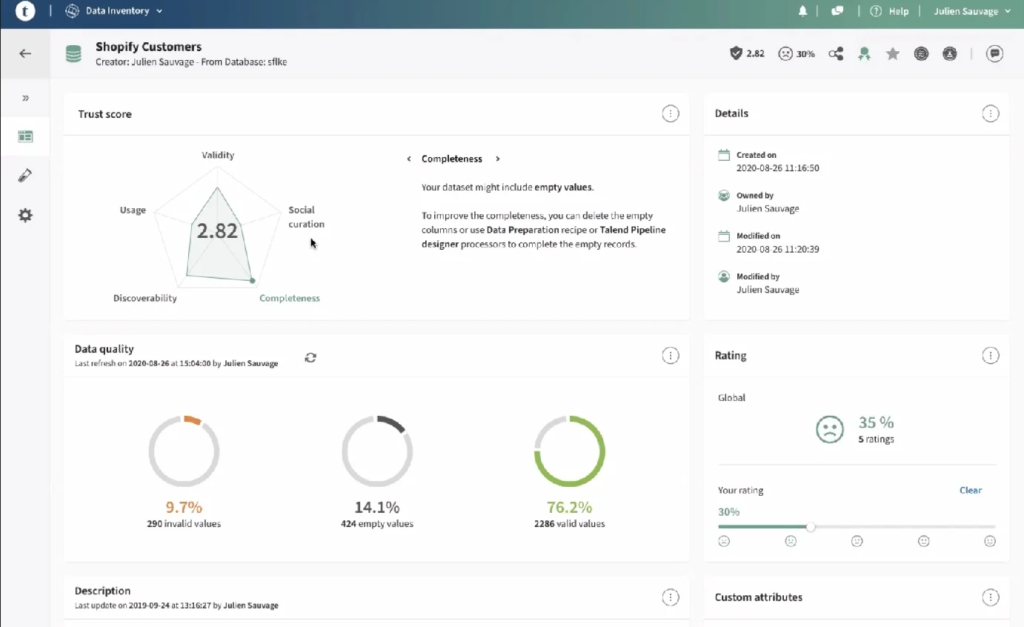Click the 76.2% valid values figure
The image size is (1024, 627).
click(569, 507)
